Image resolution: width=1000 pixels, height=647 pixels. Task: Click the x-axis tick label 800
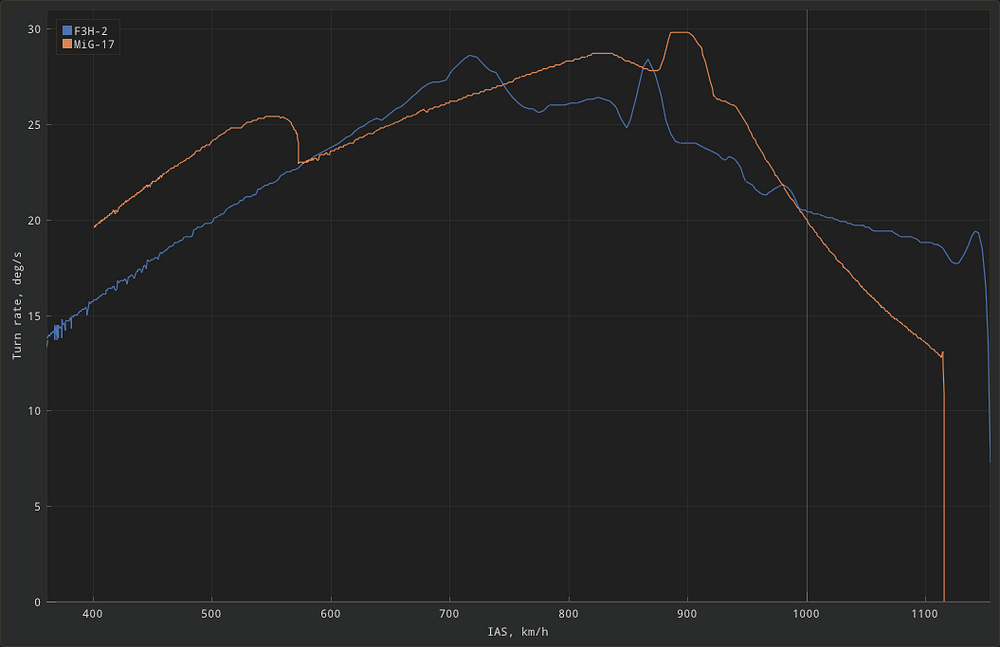[x=568, y=614]
